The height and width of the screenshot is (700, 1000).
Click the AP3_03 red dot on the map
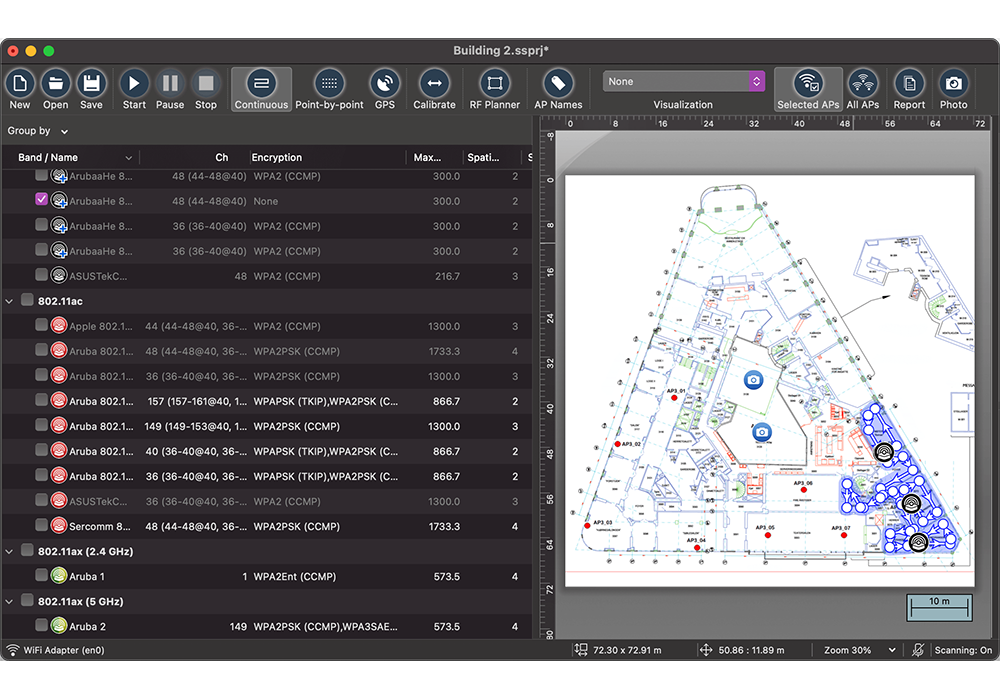coord(587,525)
